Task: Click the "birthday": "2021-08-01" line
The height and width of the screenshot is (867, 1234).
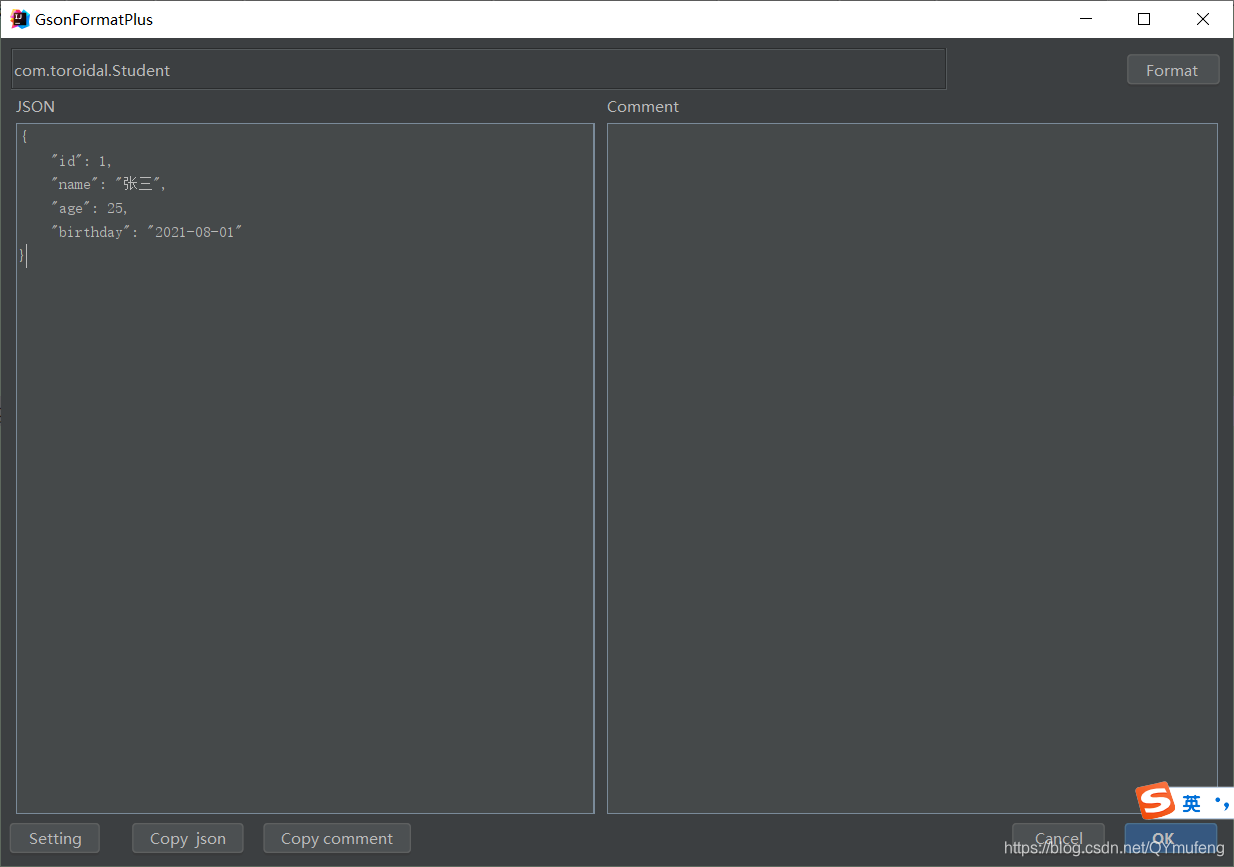Action: point(147,232)
